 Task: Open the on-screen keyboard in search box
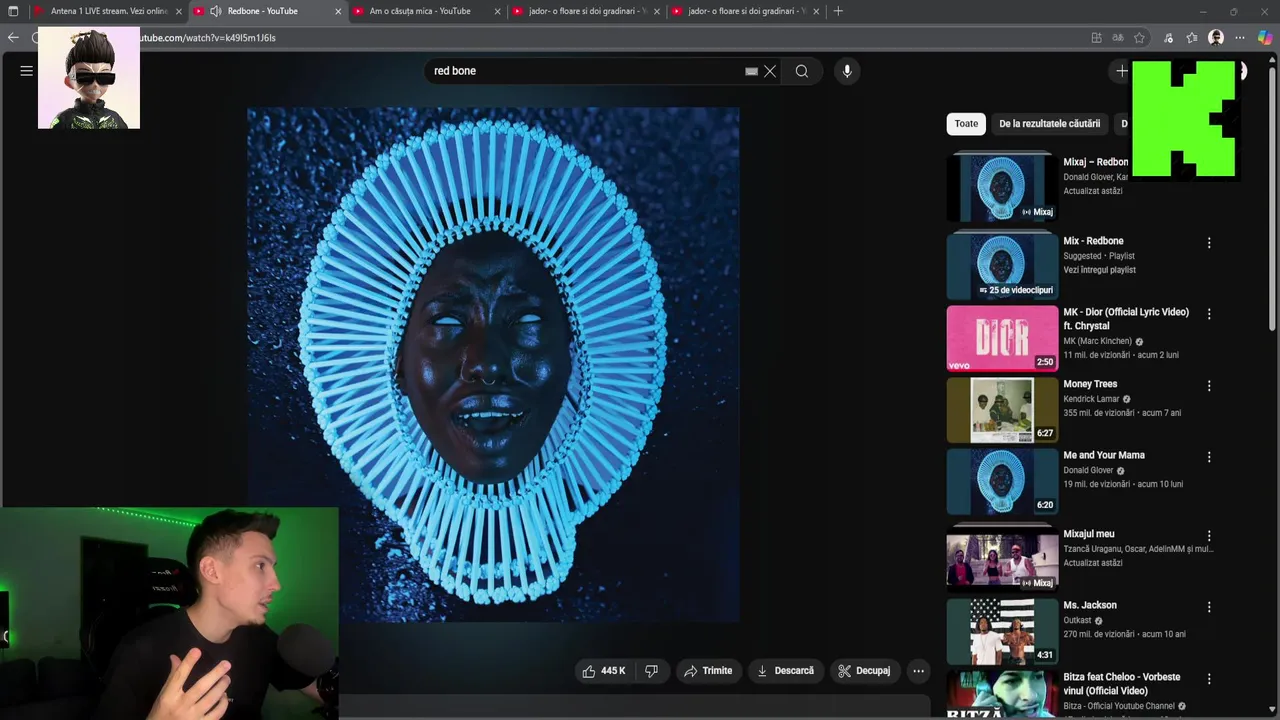click(x=751, y=71)
